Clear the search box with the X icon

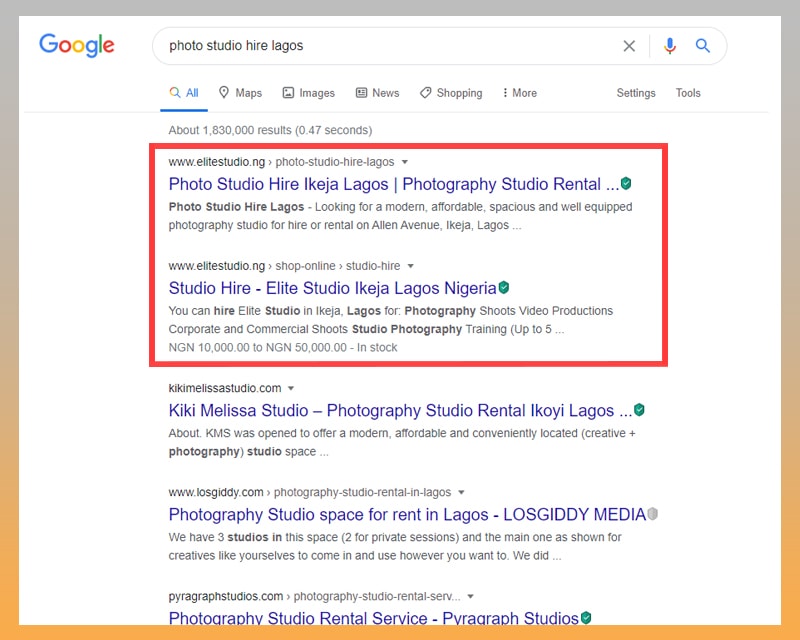coord(629,46)
